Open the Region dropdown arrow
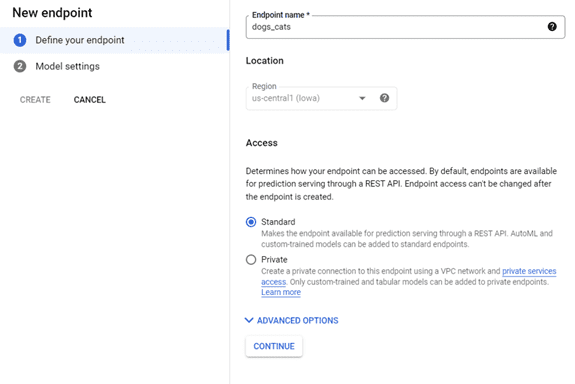Viewport: 575px width, 384px height. (362, 98)
